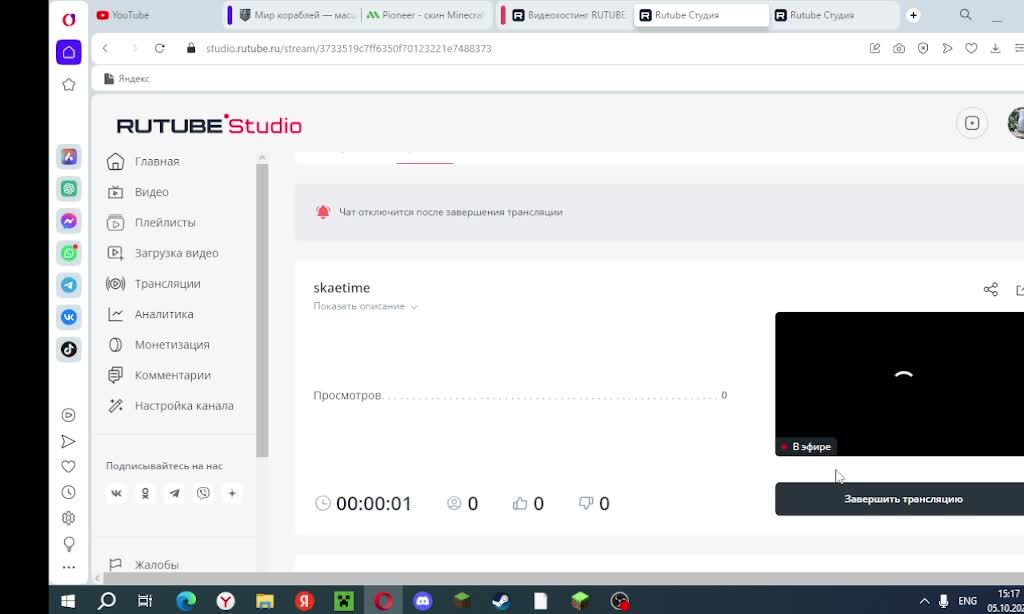
Task: Open the Windows Start menu
Action: [68, 600]
